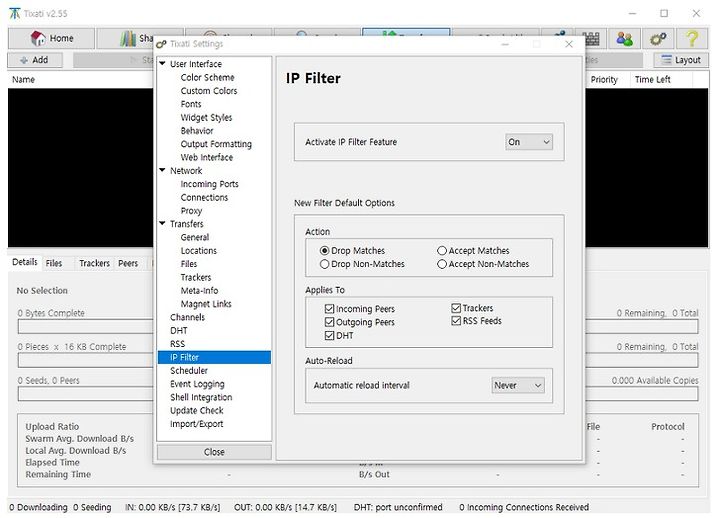Switch to Files tab in main window

coord(54,263)
